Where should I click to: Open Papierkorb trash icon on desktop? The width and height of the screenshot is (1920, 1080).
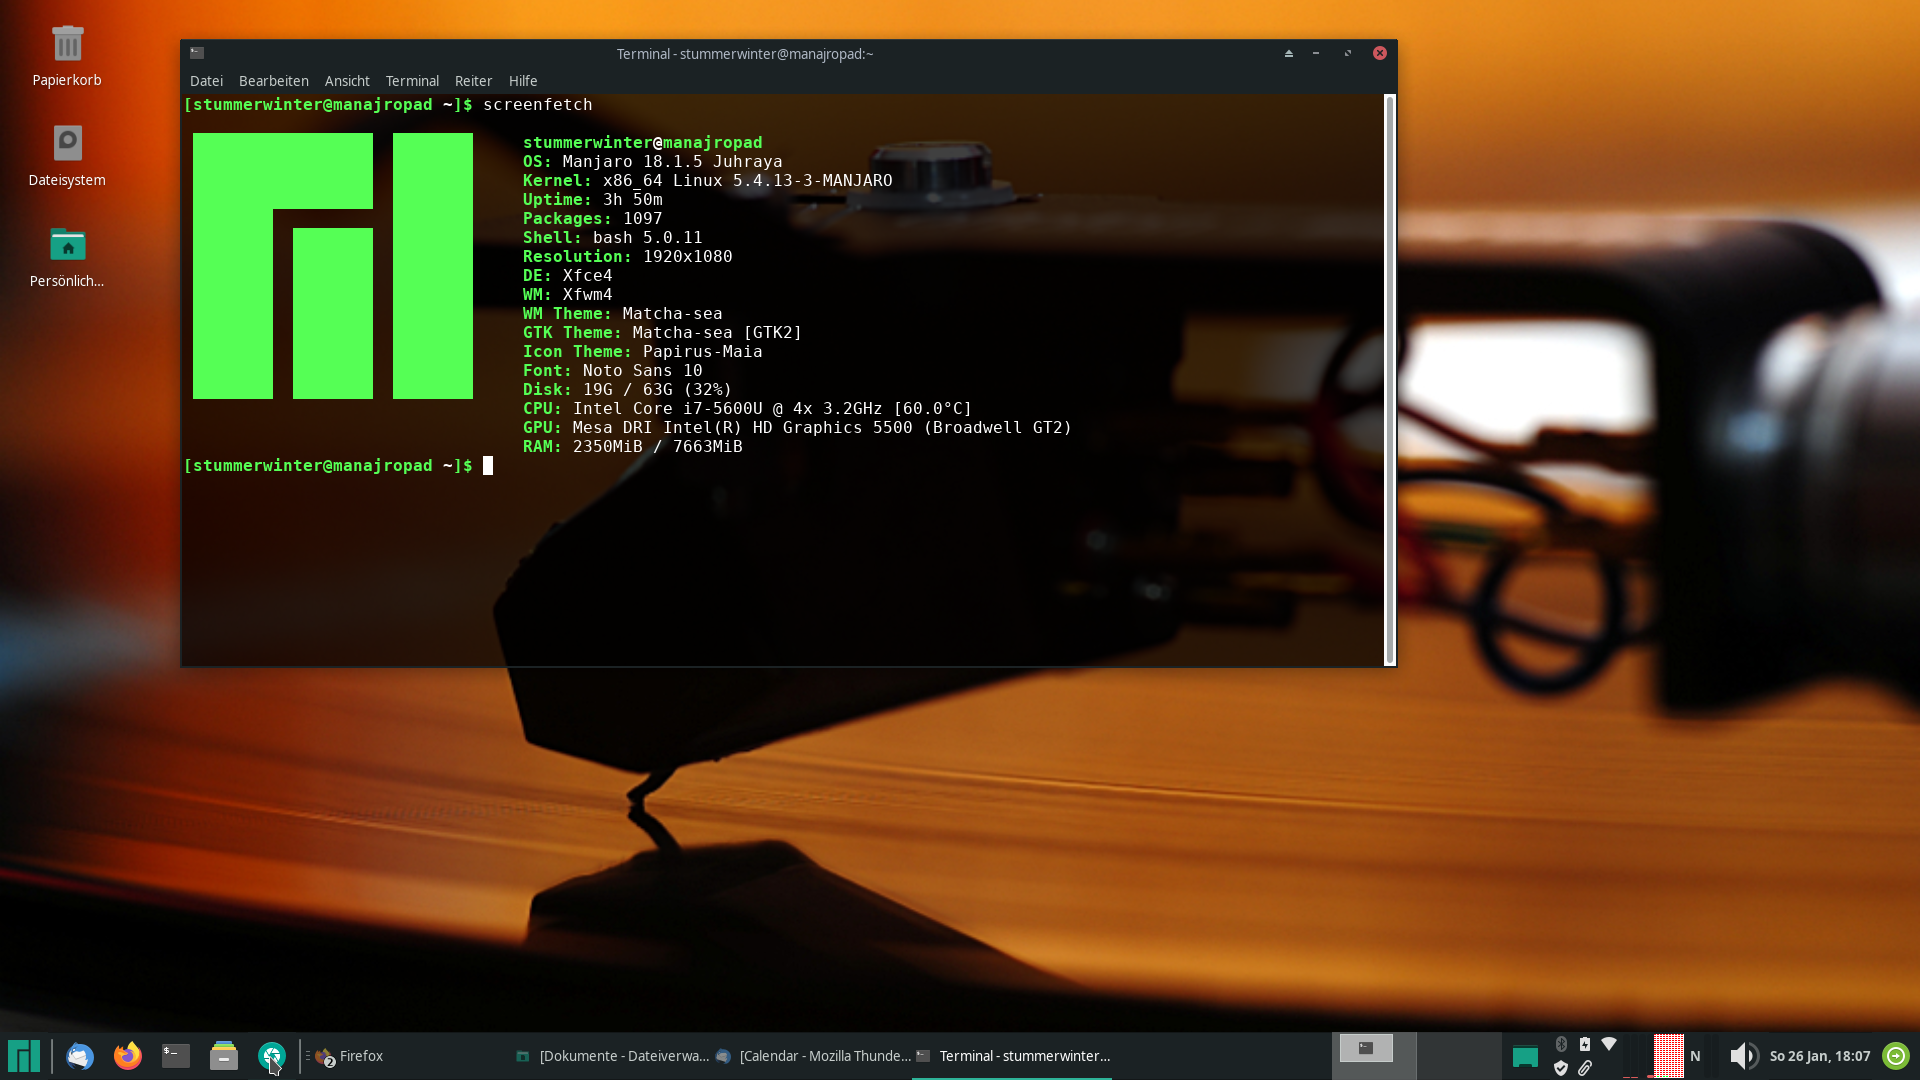click(67, 45)
